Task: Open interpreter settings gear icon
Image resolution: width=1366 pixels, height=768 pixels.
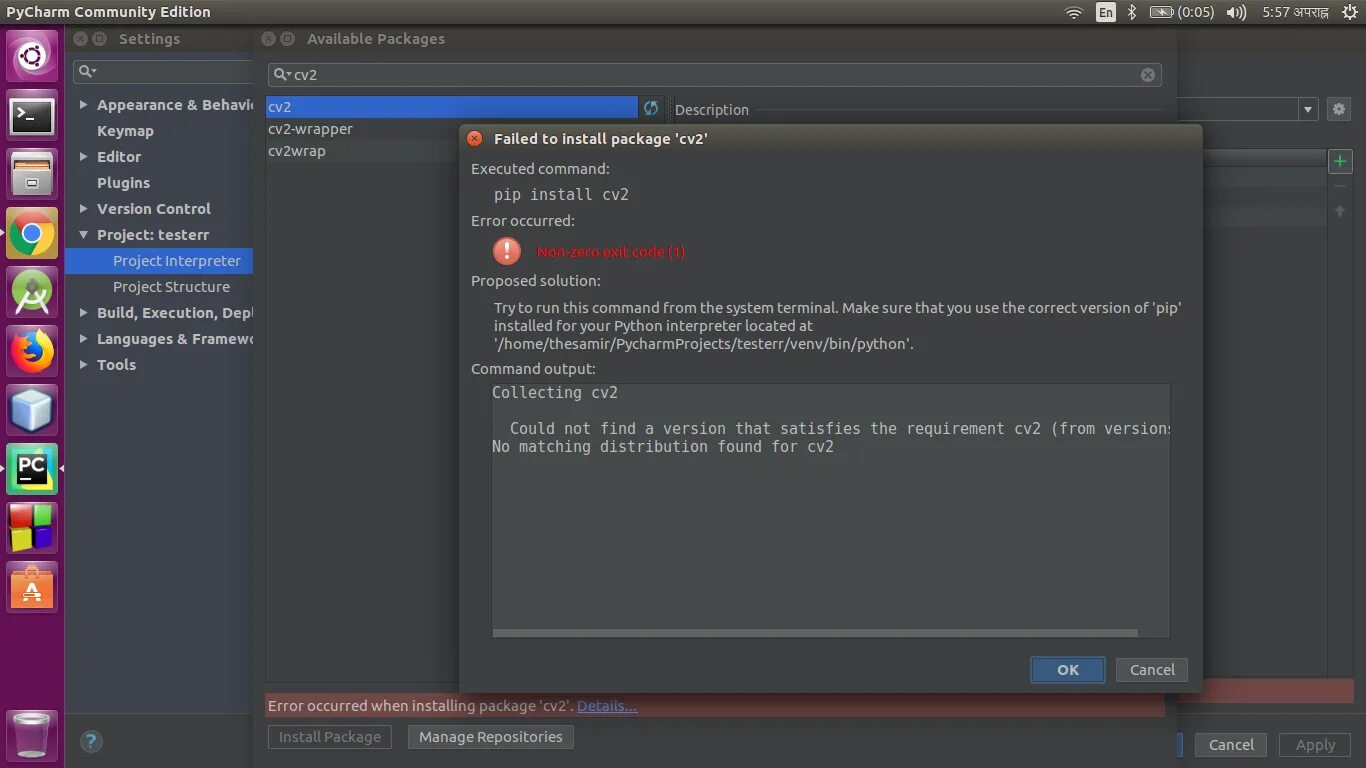Action: (x=1339, y=109)
